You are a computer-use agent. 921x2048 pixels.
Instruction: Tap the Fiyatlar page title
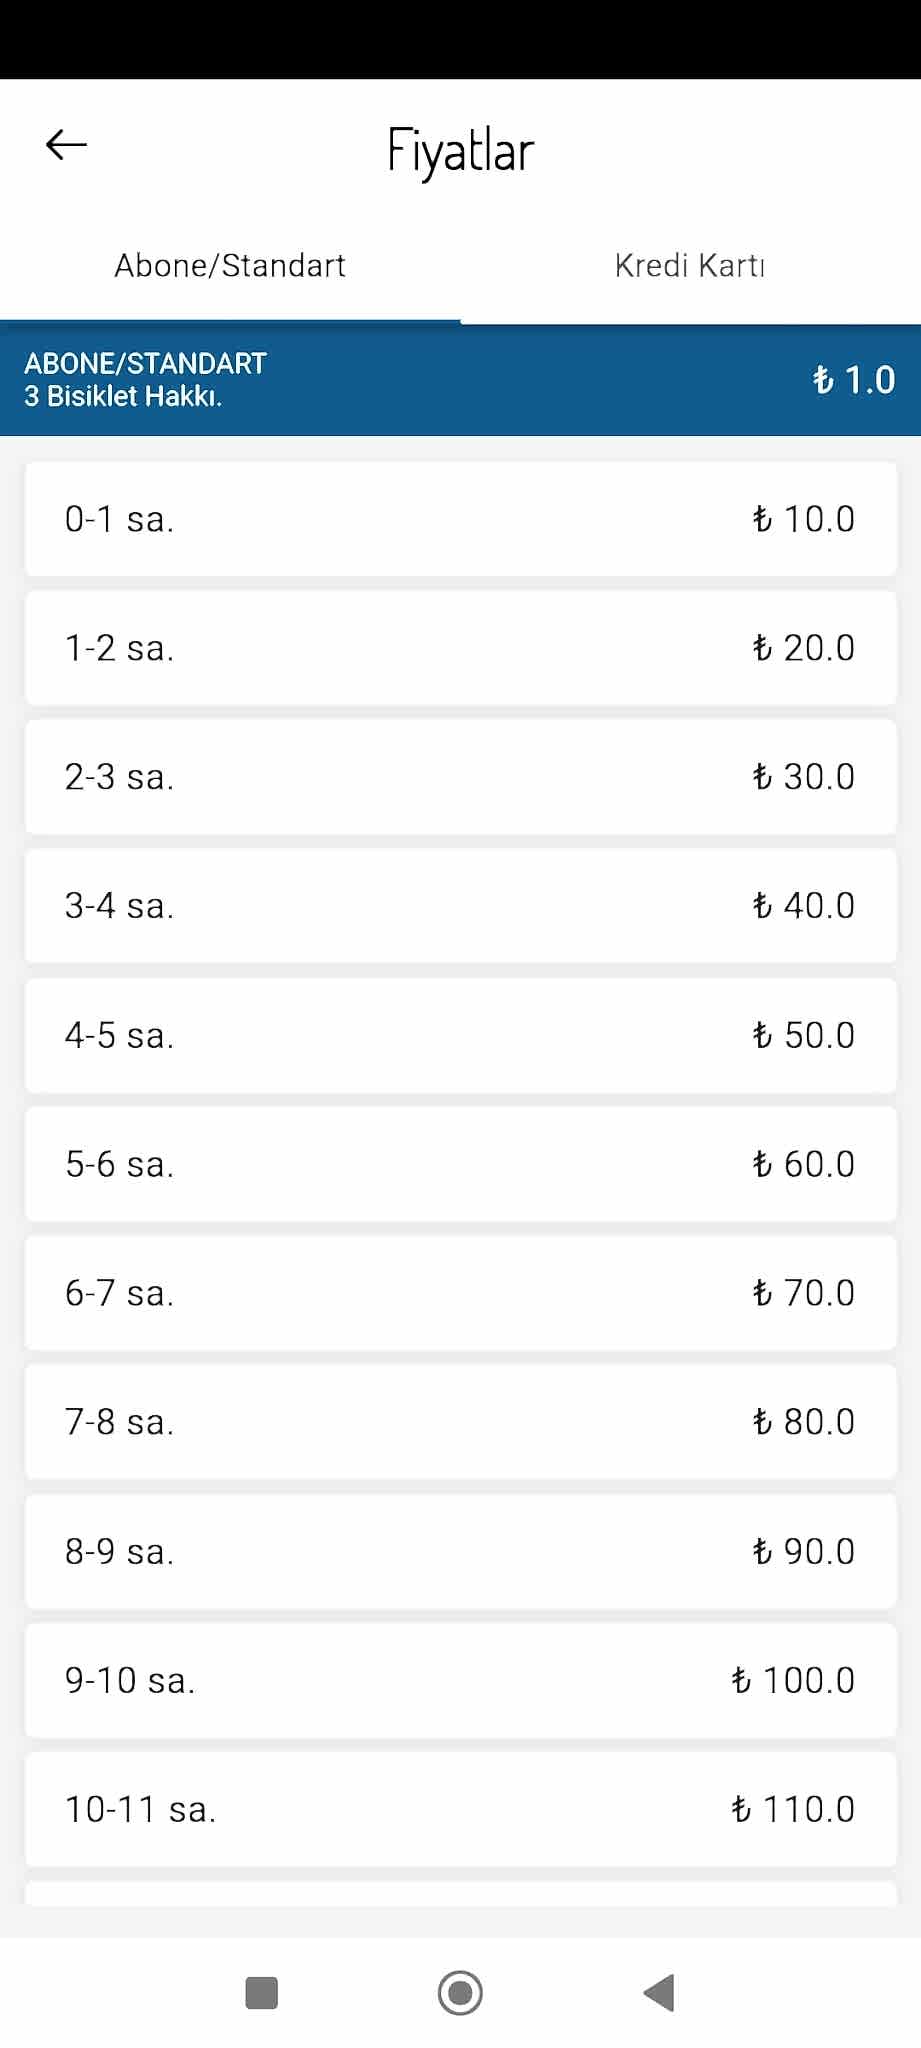(460, 151)
